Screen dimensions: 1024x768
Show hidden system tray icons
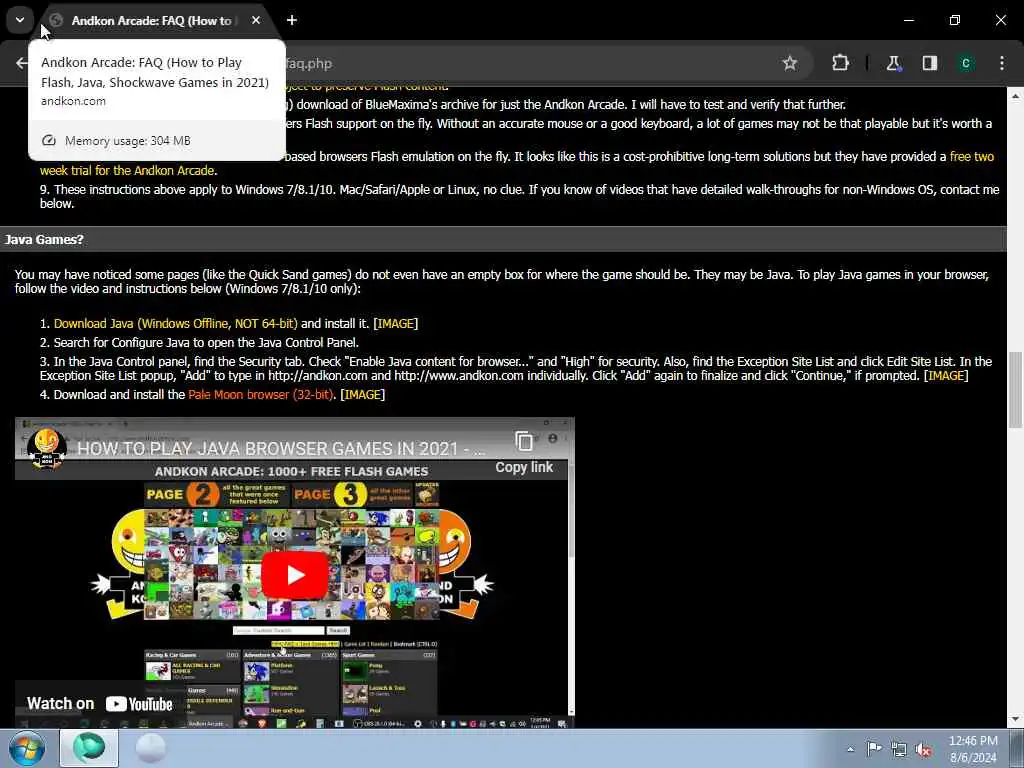850,749
